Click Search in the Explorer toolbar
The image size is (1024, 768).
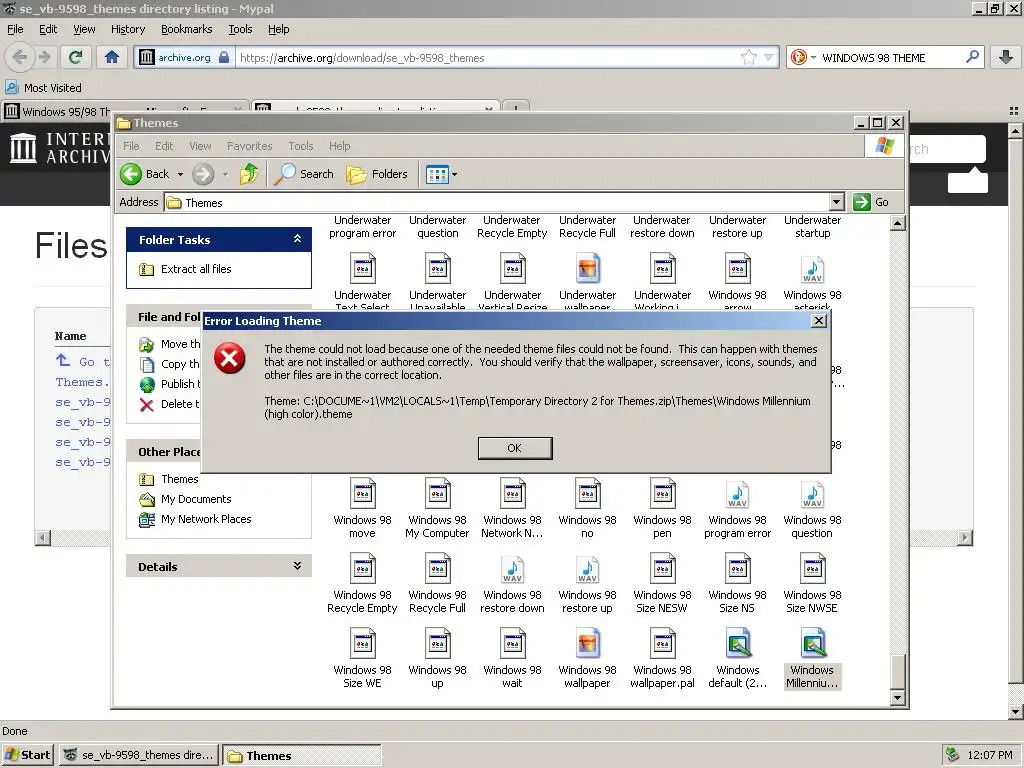click(x=304, y=174)
